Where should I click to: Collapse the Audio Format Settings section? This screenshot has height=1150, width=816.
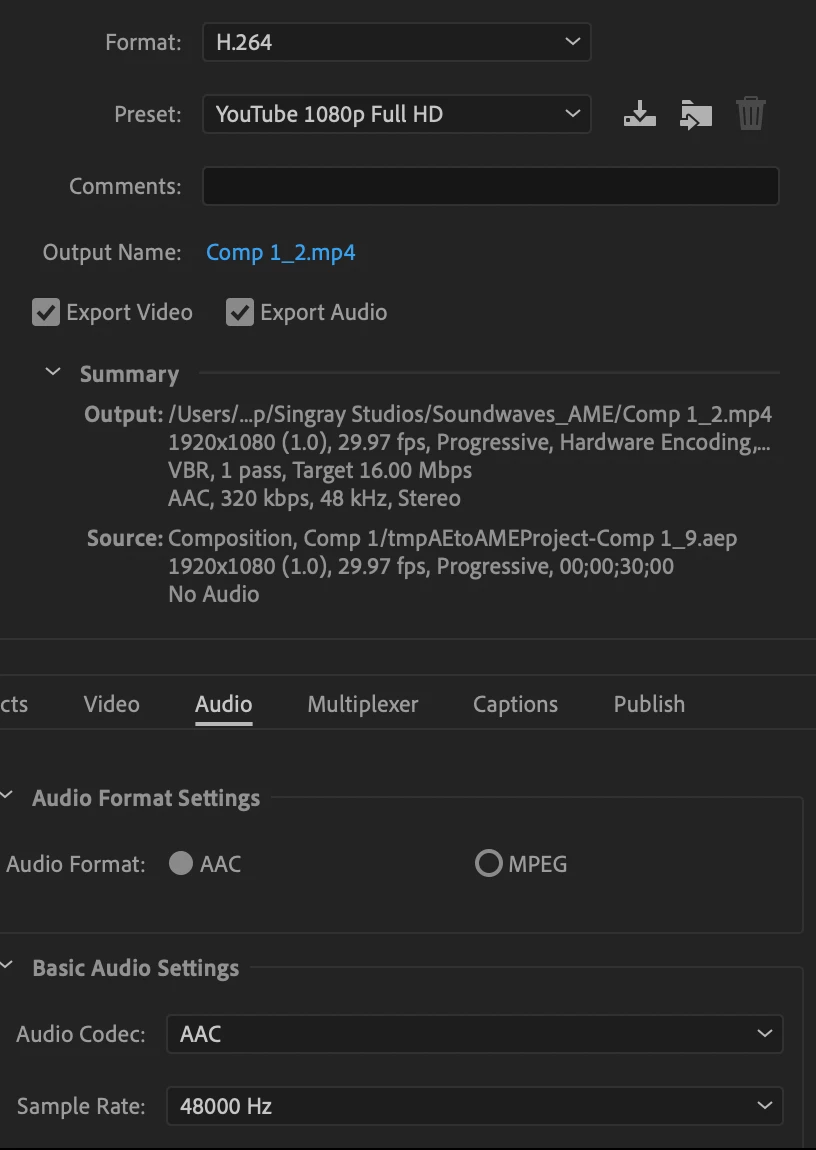[x=7, y=796]
